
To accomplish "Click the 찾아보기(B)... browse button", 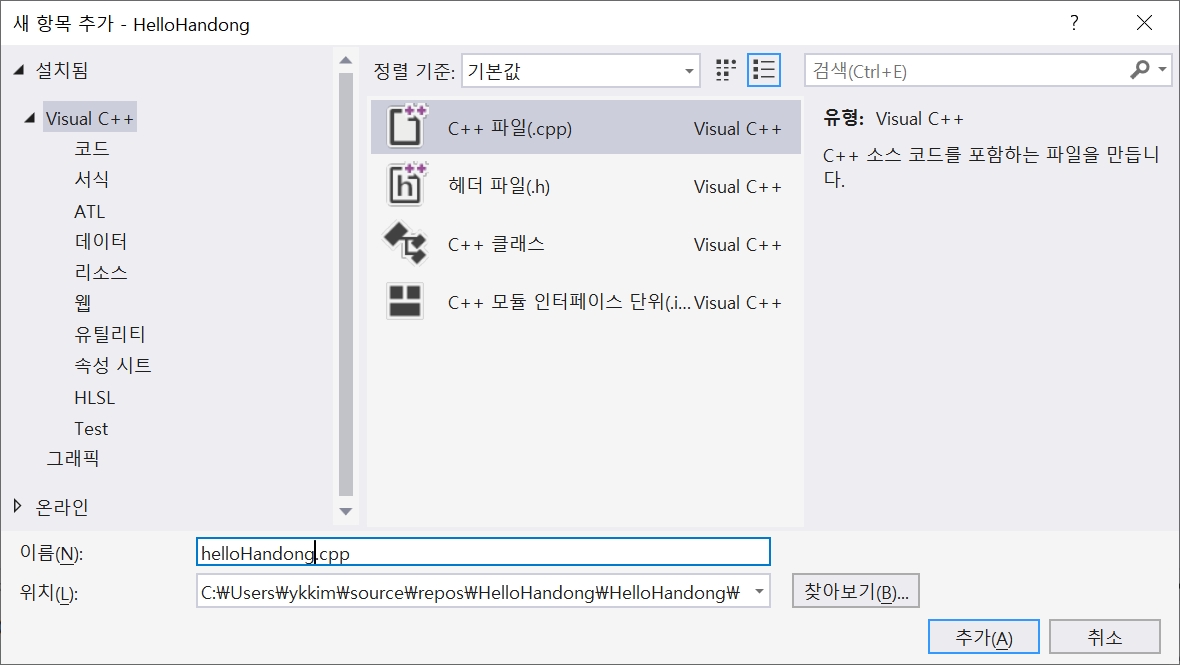I will coord(856,591).
